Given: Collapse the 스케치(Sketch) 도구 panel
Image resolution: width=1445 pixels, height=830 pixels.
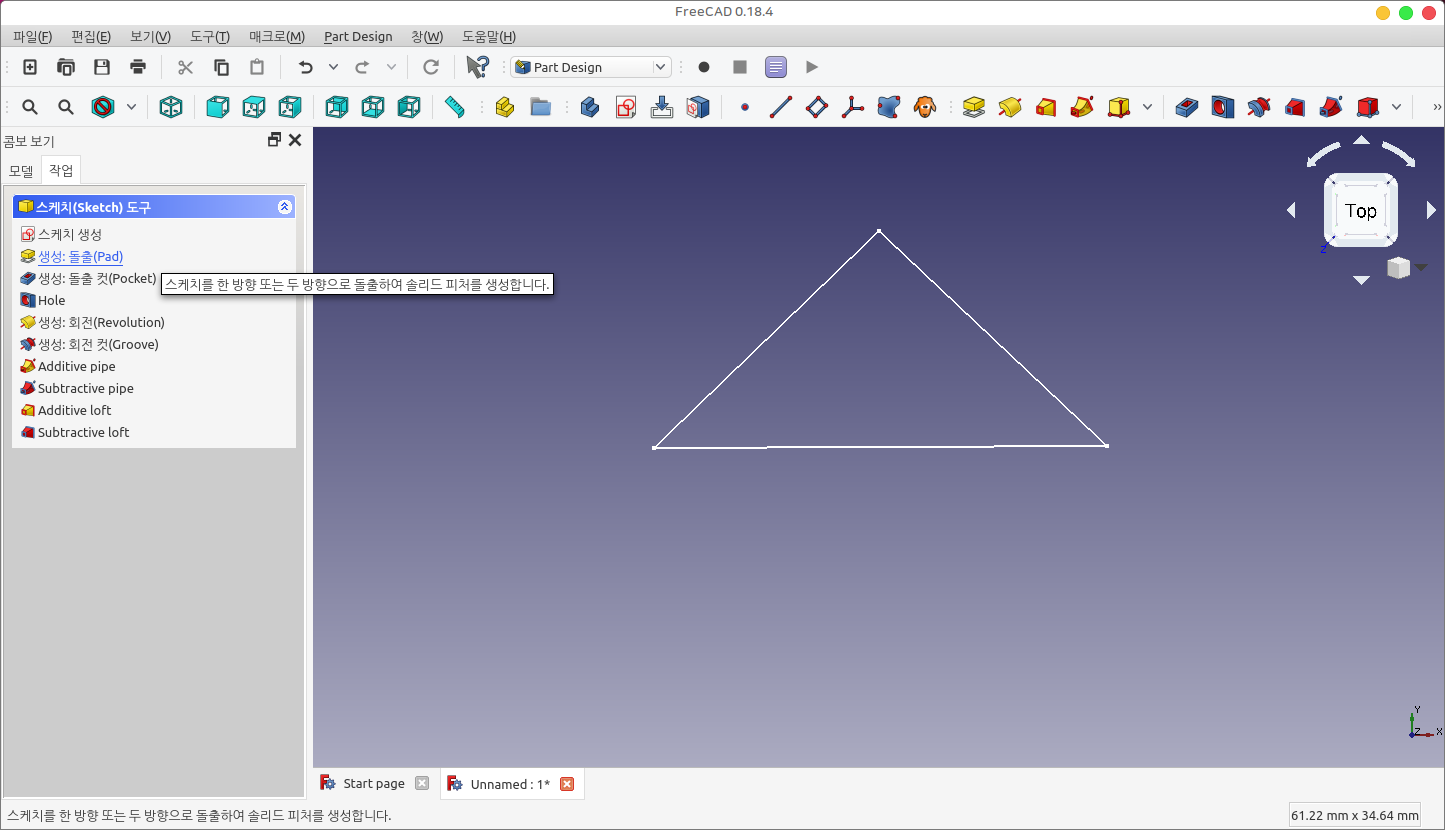Looking at the screenshot, I should click(285, 207).
